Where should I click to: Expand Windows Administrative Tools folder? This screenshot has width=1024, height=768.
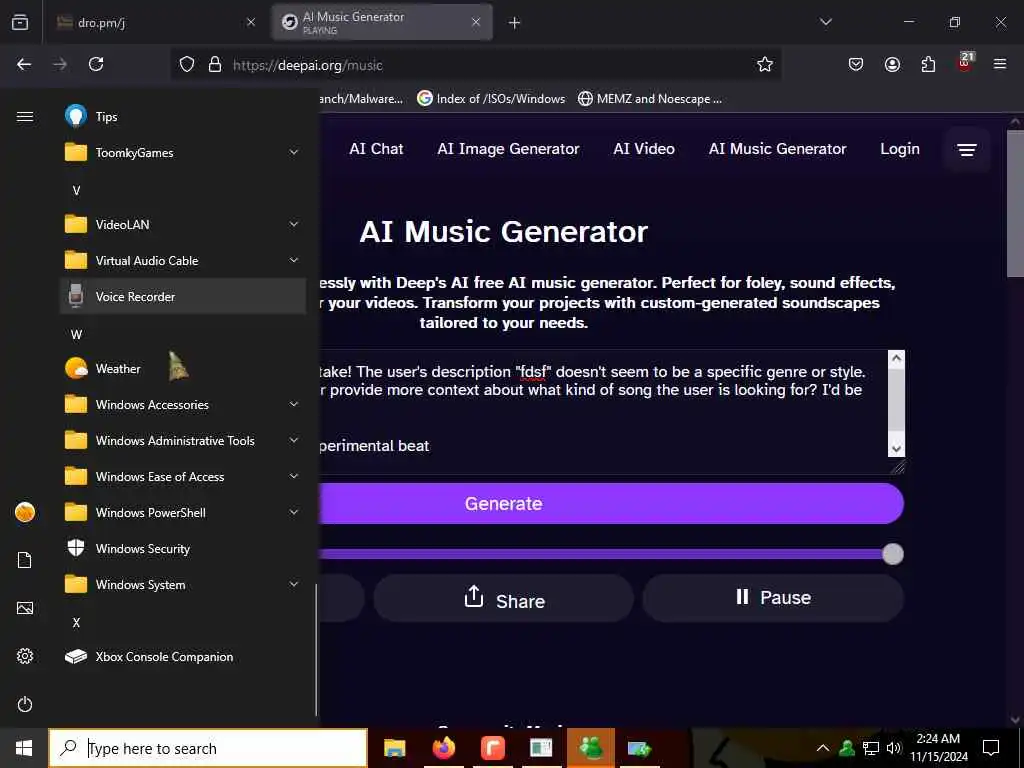183,440
